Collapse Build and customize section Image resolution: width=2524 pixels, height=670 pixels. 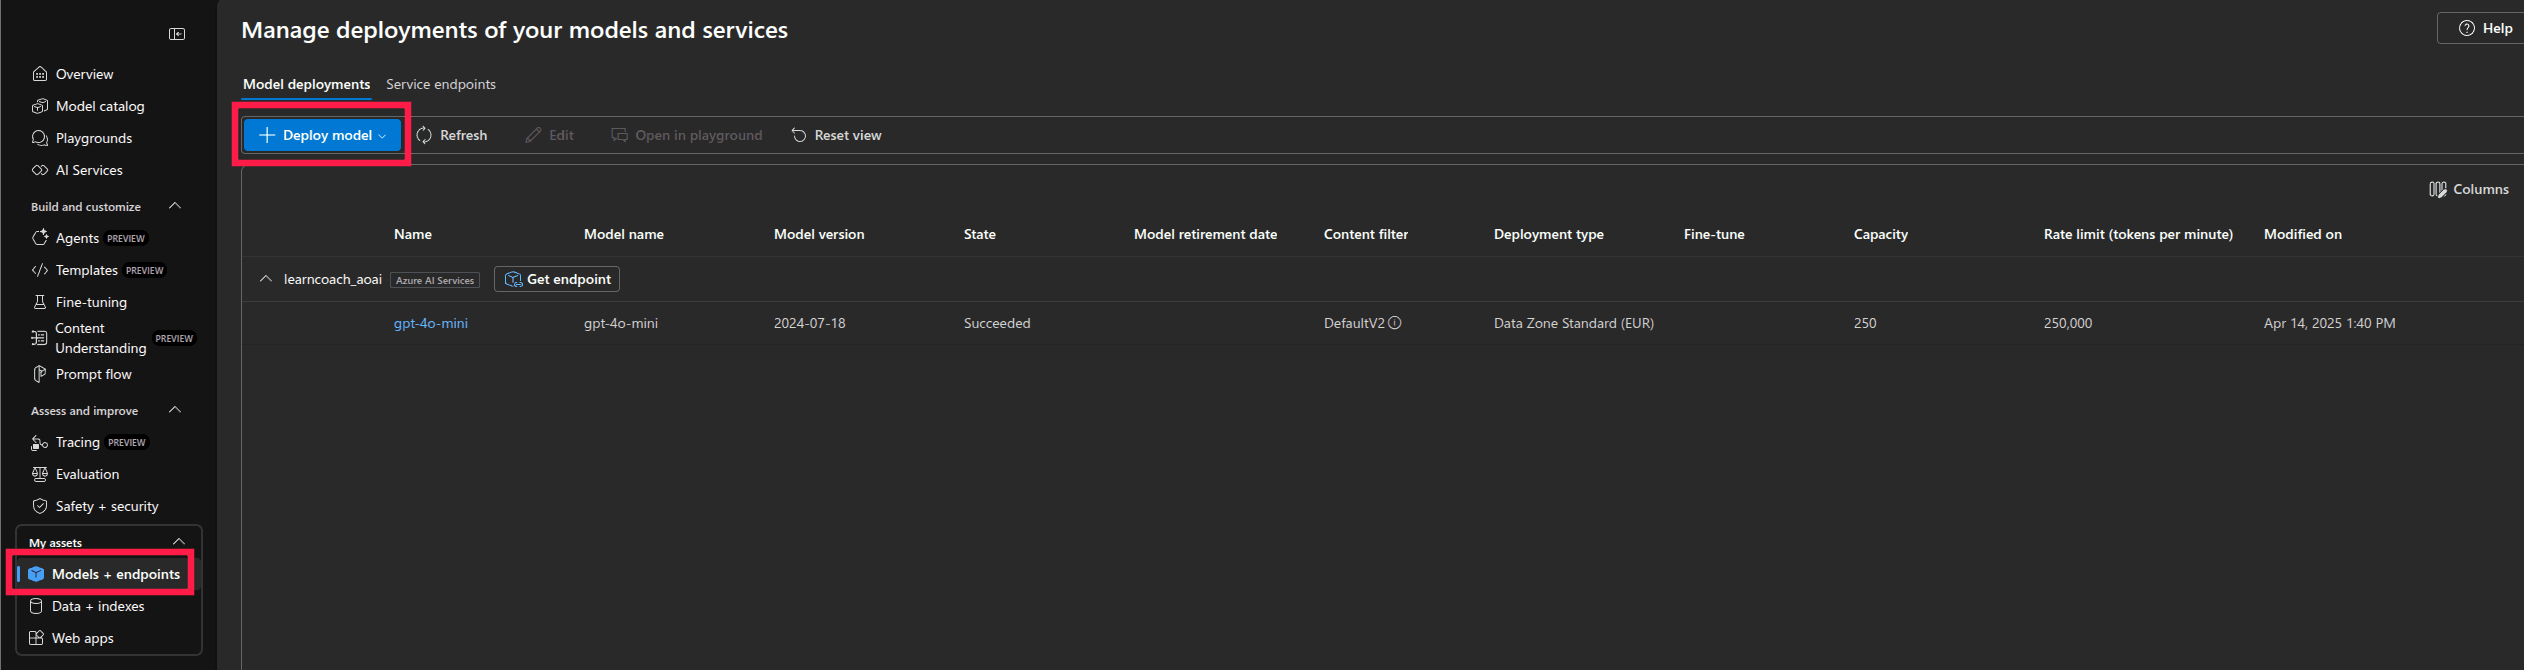point(175,206)
